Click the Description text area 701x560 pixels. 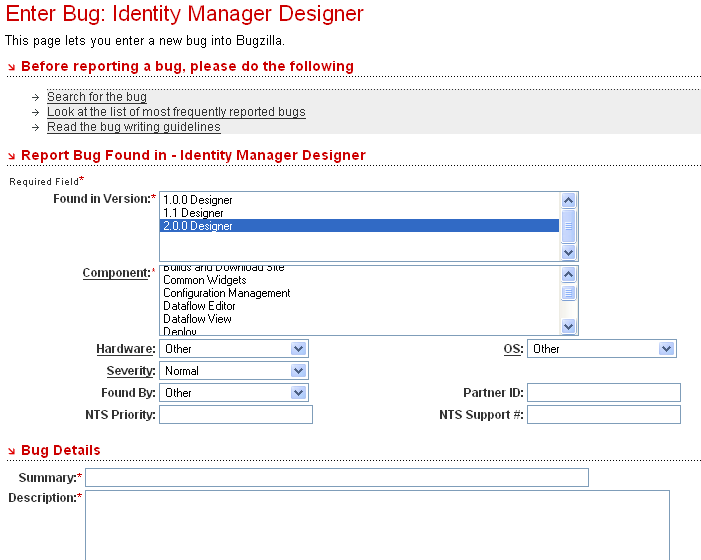(x=377, y=525)
